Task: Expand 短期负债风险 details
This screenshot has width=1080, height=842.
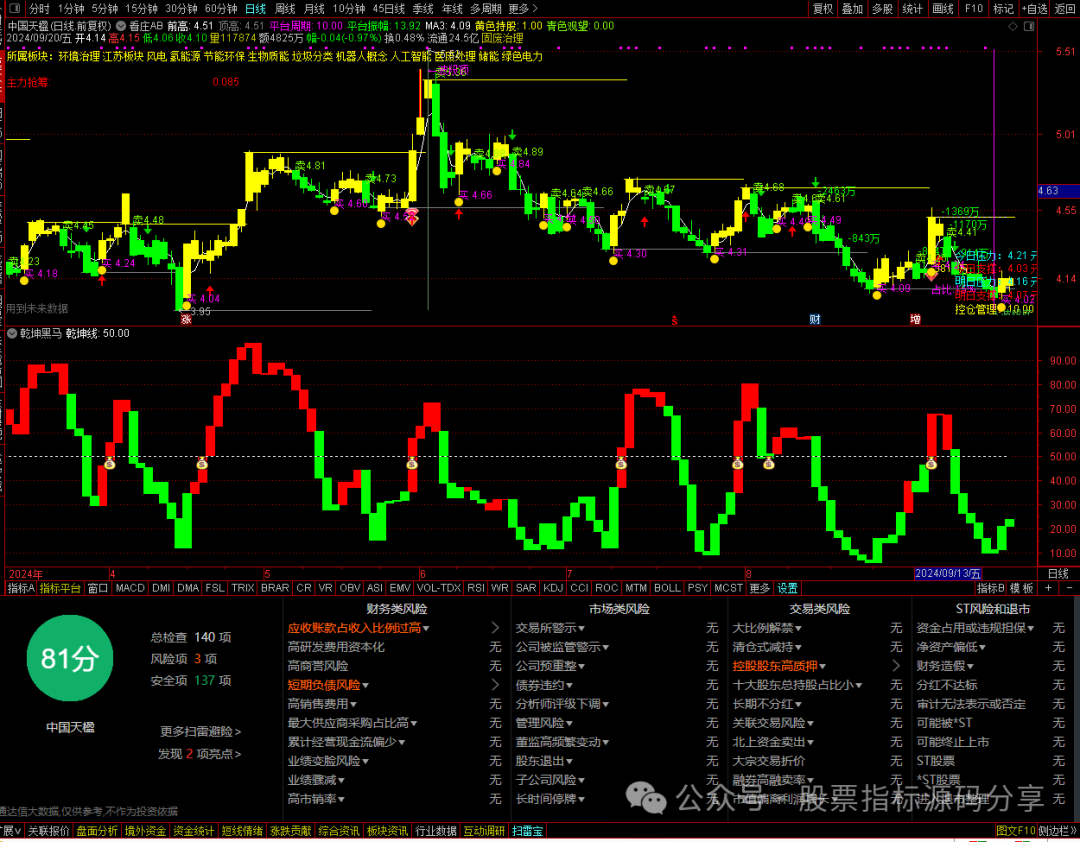Action: 328,685
